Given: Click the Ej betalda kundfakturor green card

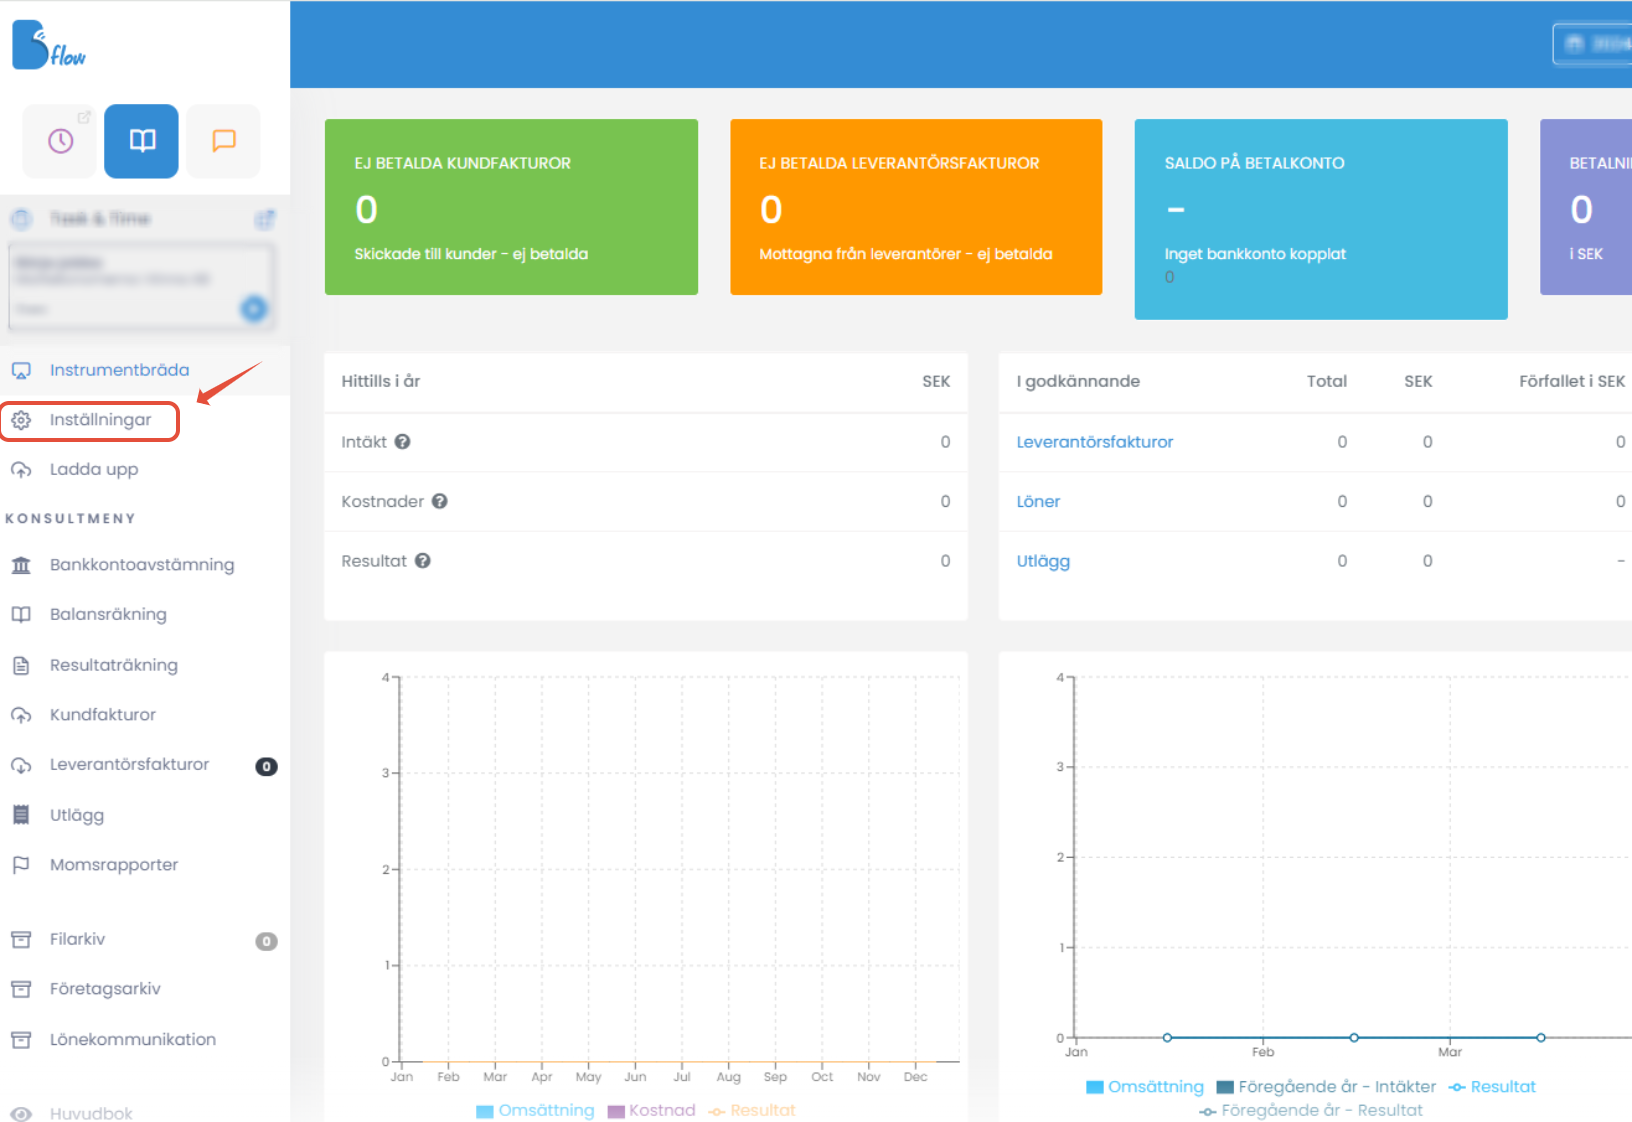Looking at the screenshot, I should click(511, 207).
